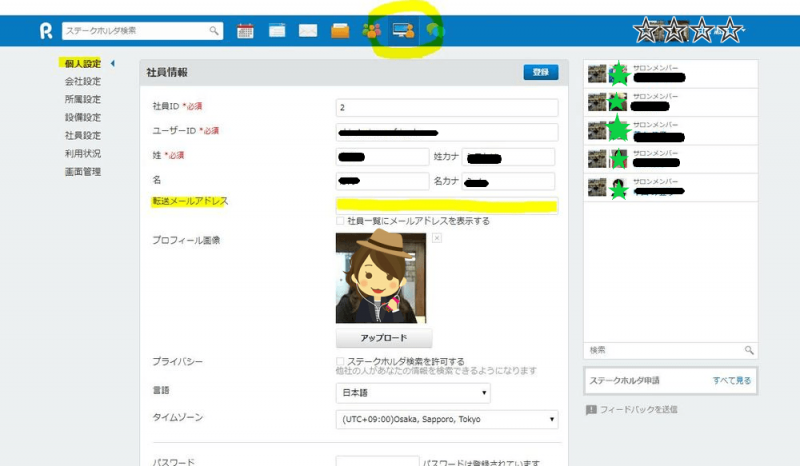This screenshot has width=800, height=466.
Task: Open the orange folder icon
Action: (x=340, y=31)
